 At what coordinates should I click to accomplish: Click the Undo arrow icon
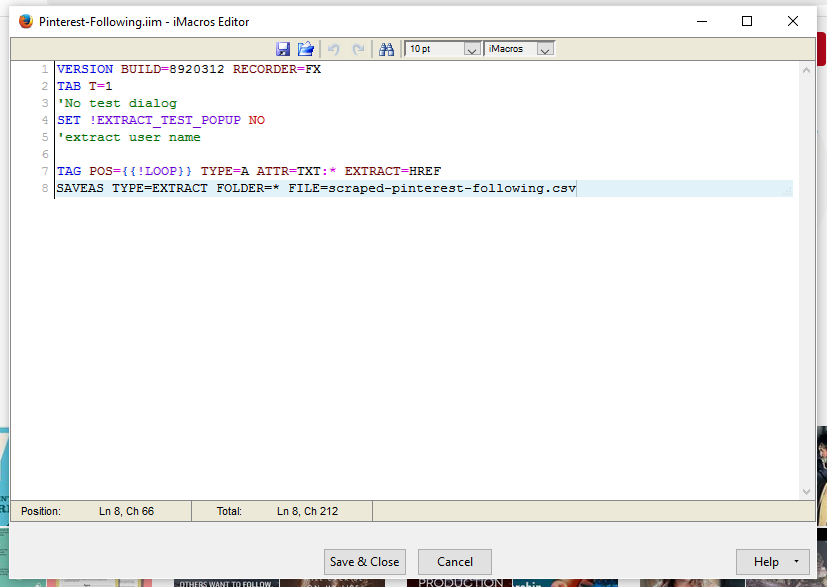[x=334, y=49]
